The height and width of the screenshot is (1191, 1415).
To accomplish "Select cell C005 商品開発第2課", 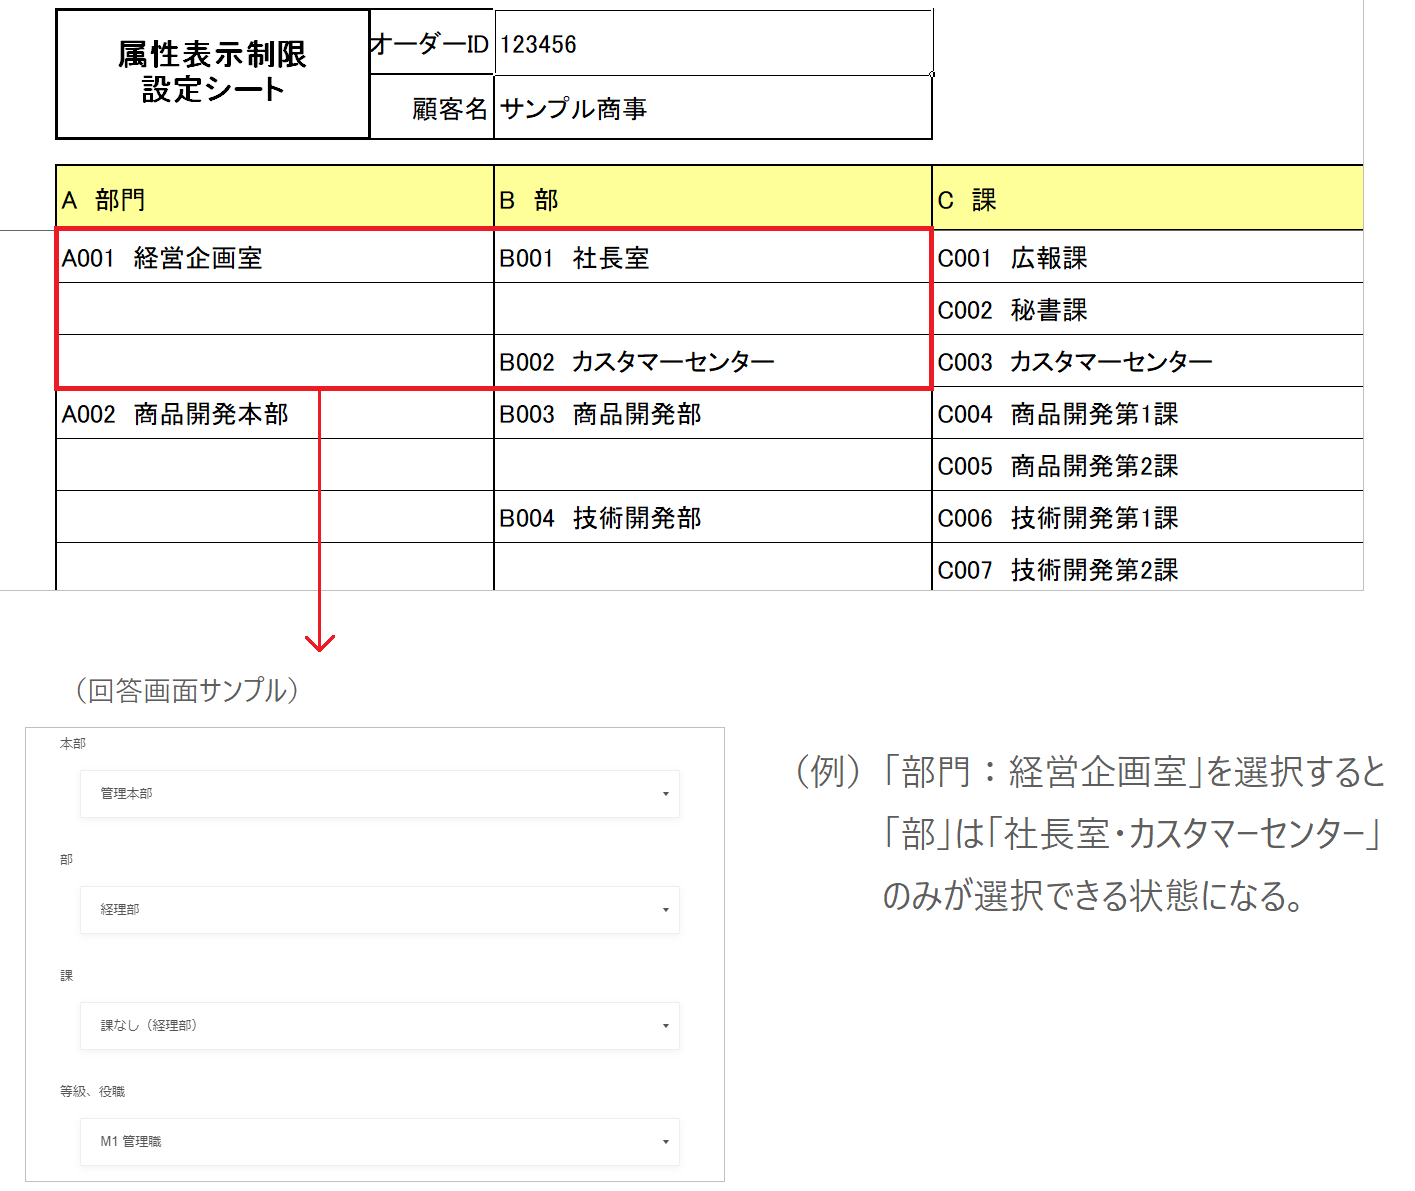I will click(1146, 466).
